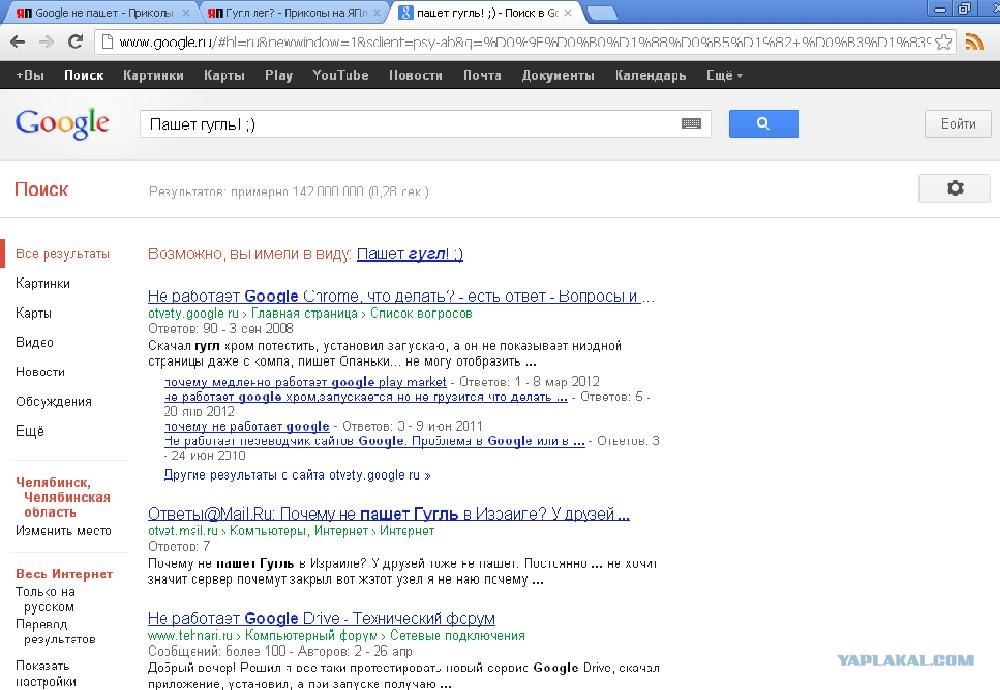The height and width of the screenshot is (690, 1000).
Task: Filter by 'Карты' in left sidebar
Action: click(x=34, y=312)
